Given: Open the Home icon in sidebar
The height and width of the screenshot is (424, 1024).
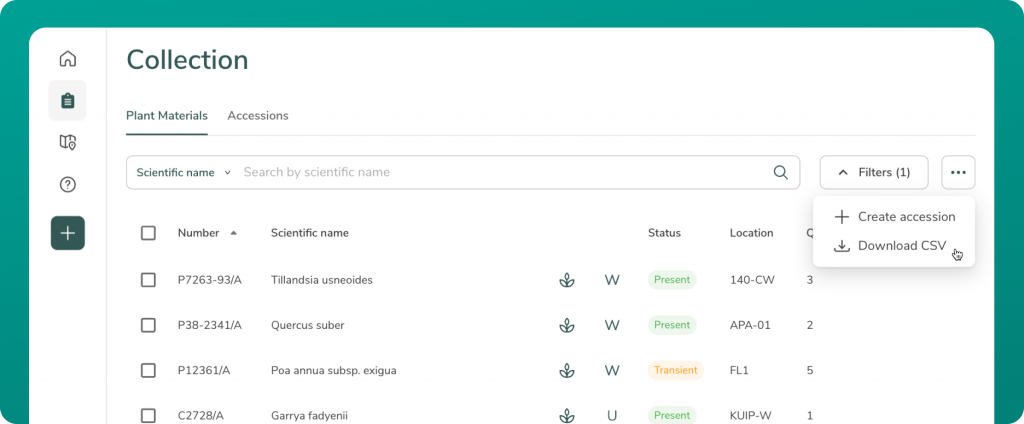Looking at the screenshot, I should (x=67, y=59).
